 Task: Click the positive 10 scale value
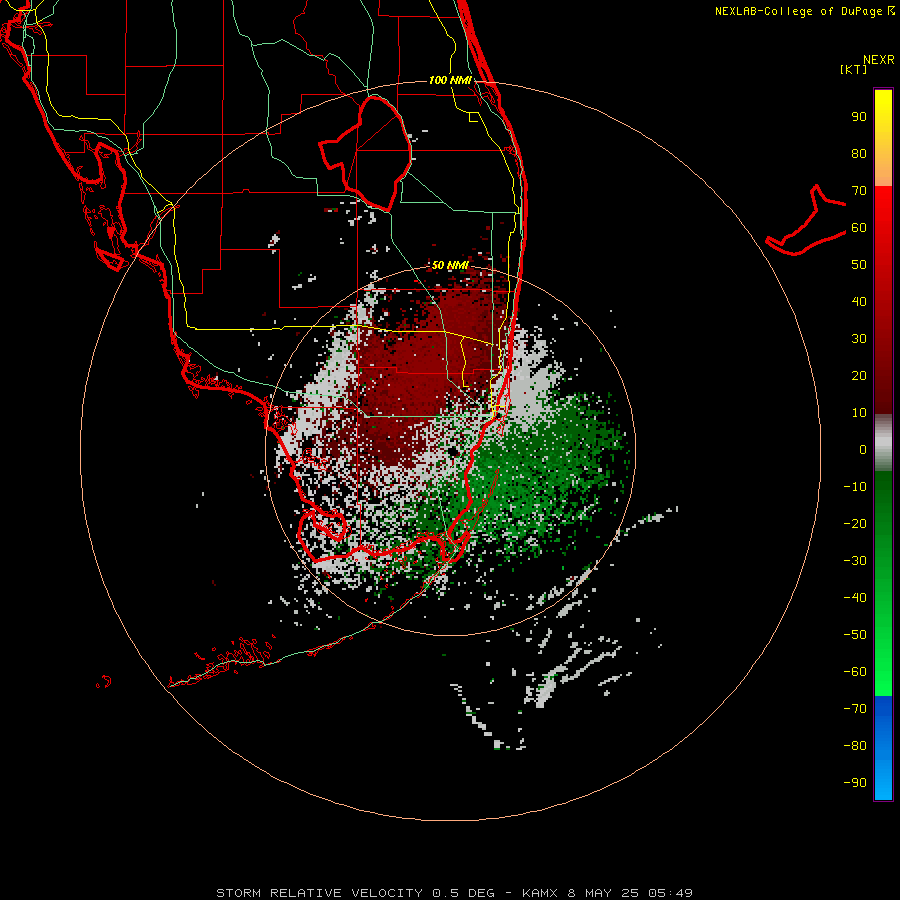coord(859,413)
